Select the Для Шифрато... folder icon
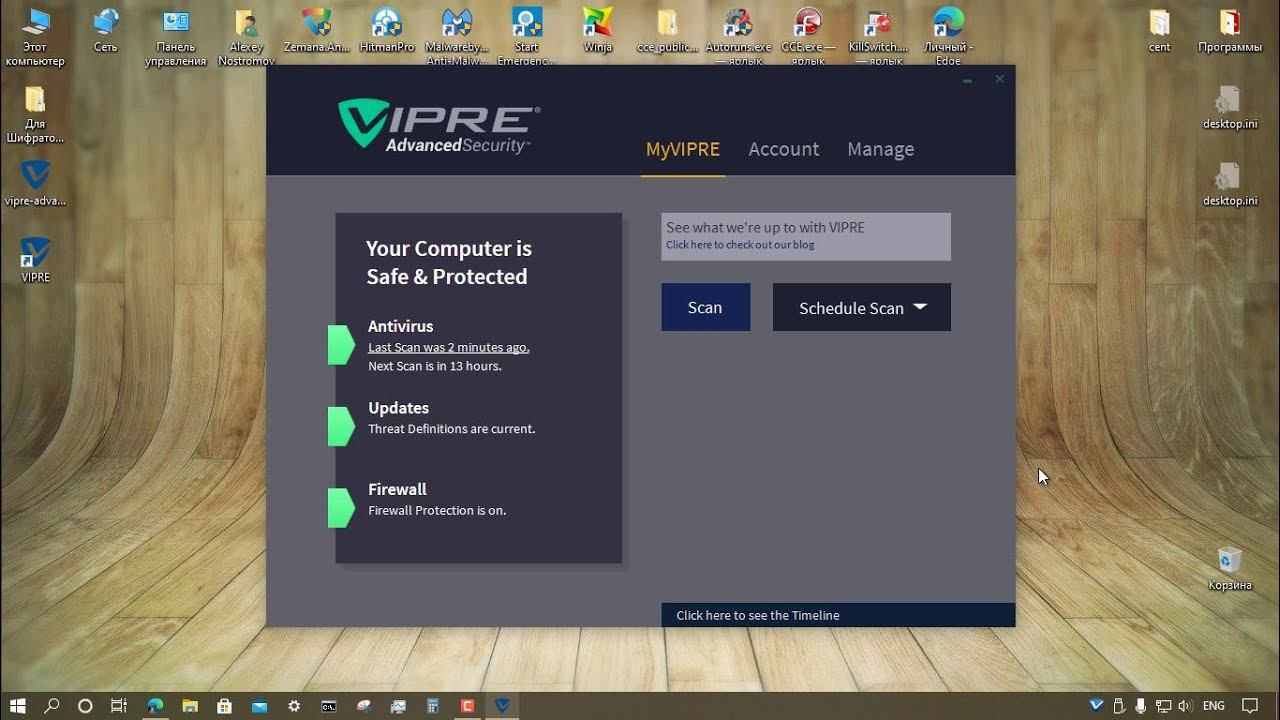The height and width of the screenshot is (720, 1280). coord(35,114)
